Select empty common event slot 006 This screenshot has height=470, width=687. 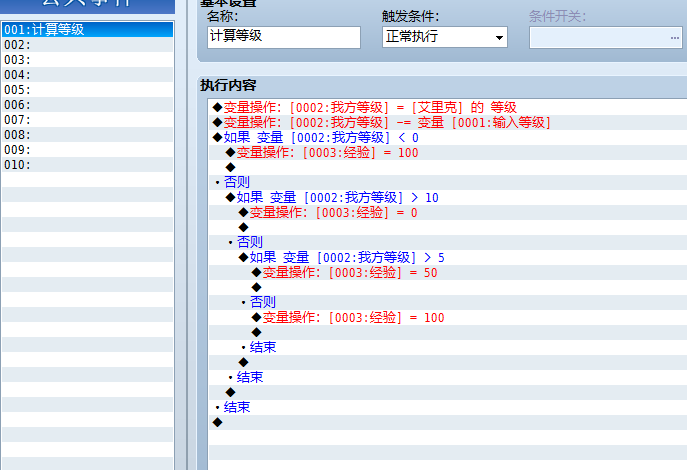tap(87, 105)
